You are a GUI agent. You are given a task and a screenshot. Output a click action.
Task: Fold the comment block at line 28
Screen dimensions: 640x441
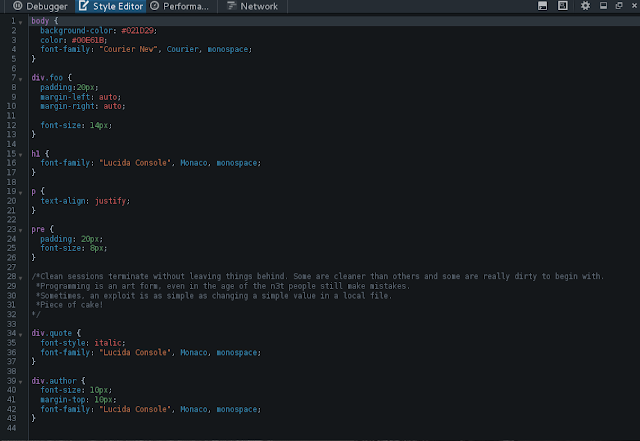click(20, 278)
